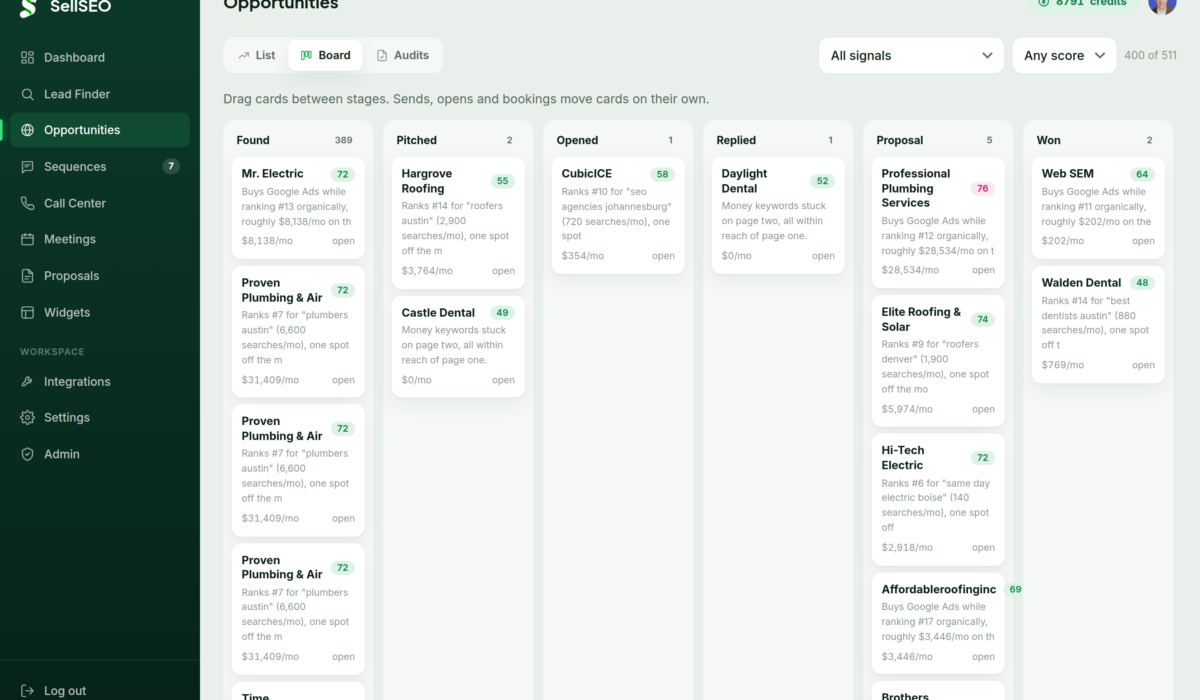Image resolution: width=1200 pixels, height=700 pixels.
Task: Open the user avatar menu
Action: click(x=1162, y=4)
